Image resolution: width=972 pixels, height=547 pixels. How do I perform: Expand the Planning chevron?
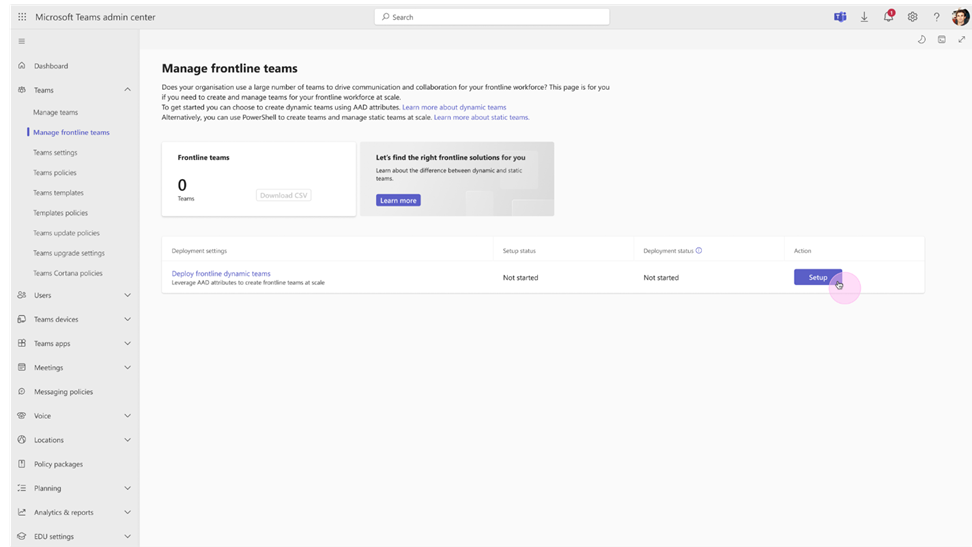(x=127, y=488)
